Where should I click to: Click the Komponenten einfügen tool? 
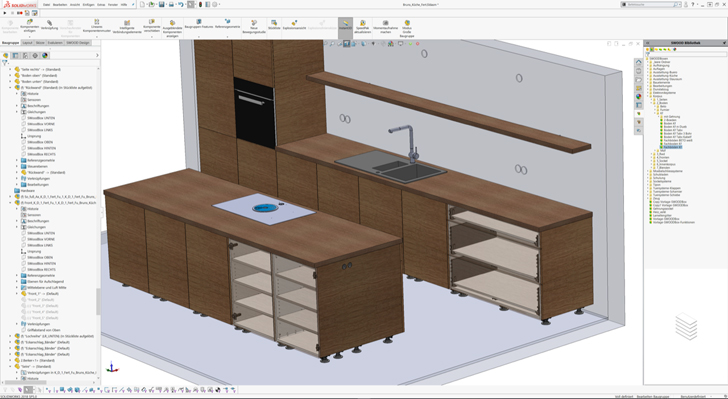click(29, 27)
